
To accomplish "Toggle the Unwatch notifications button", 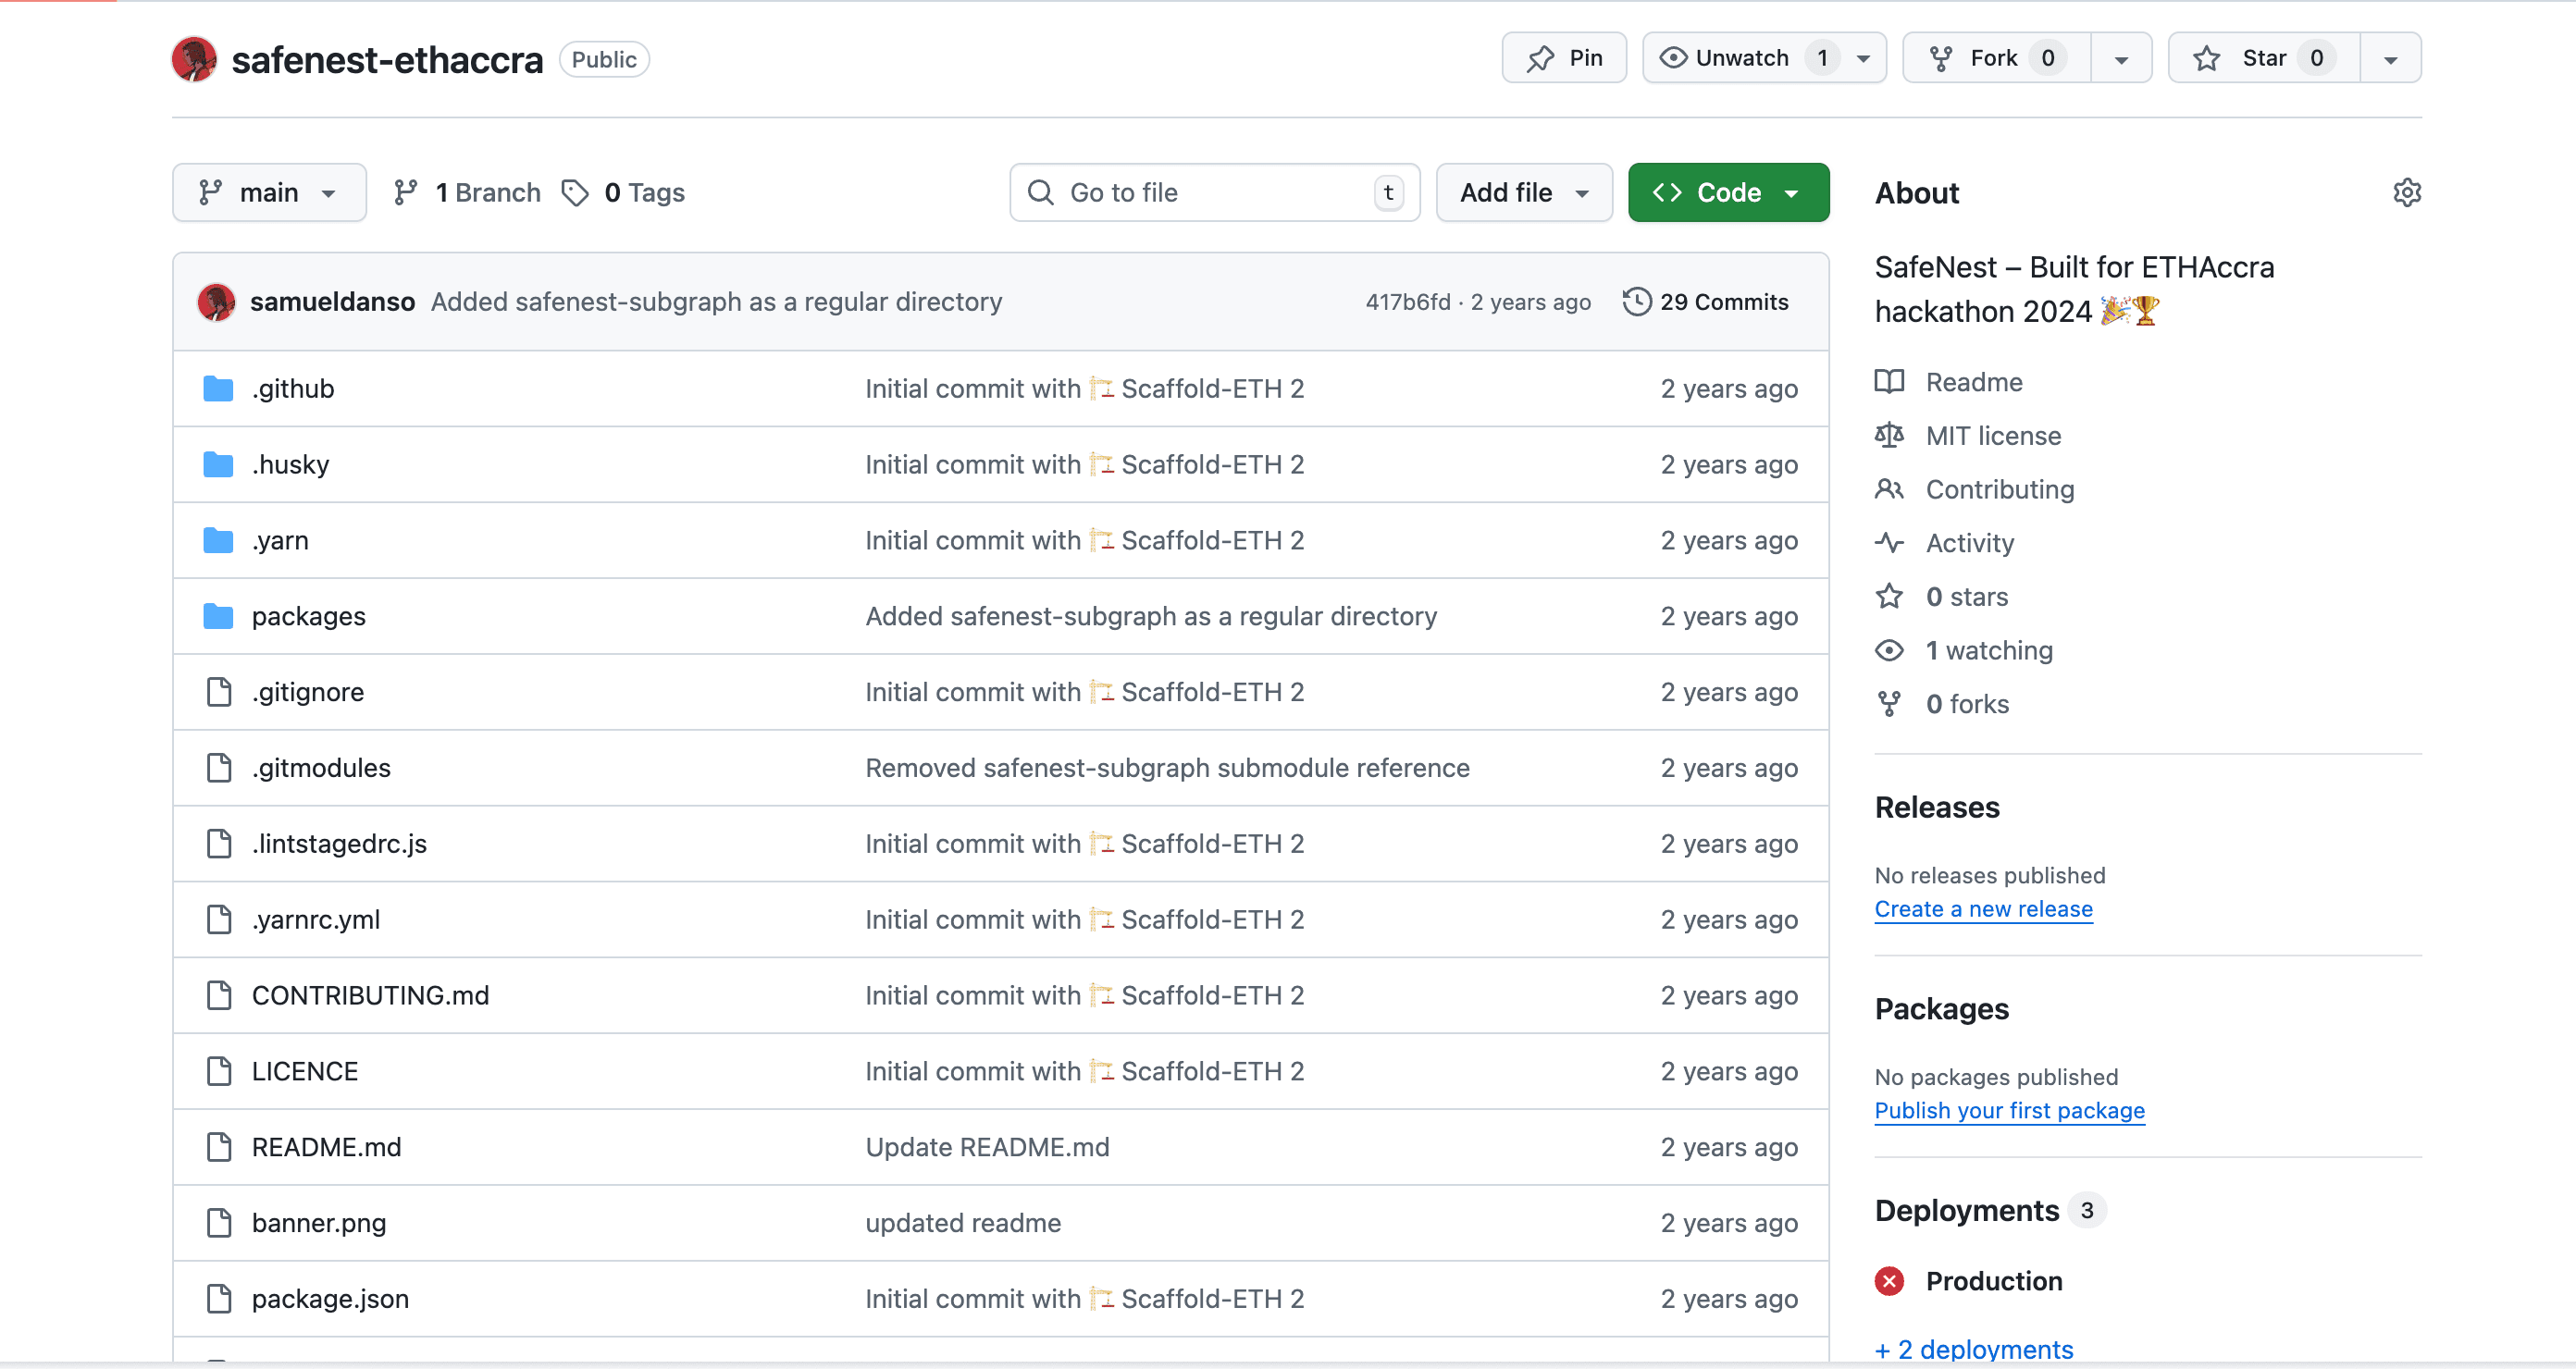I will tap(1742, 58).
